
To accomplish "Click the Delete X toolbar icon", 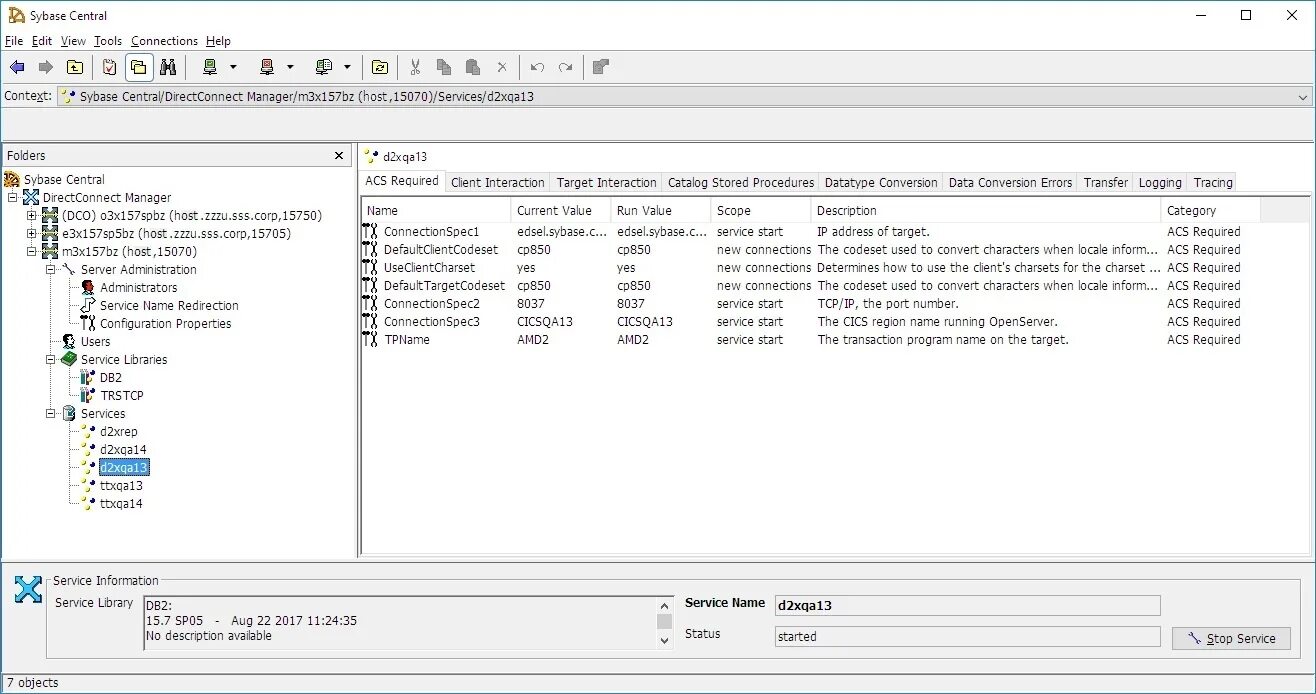I will tap(502, 67).
